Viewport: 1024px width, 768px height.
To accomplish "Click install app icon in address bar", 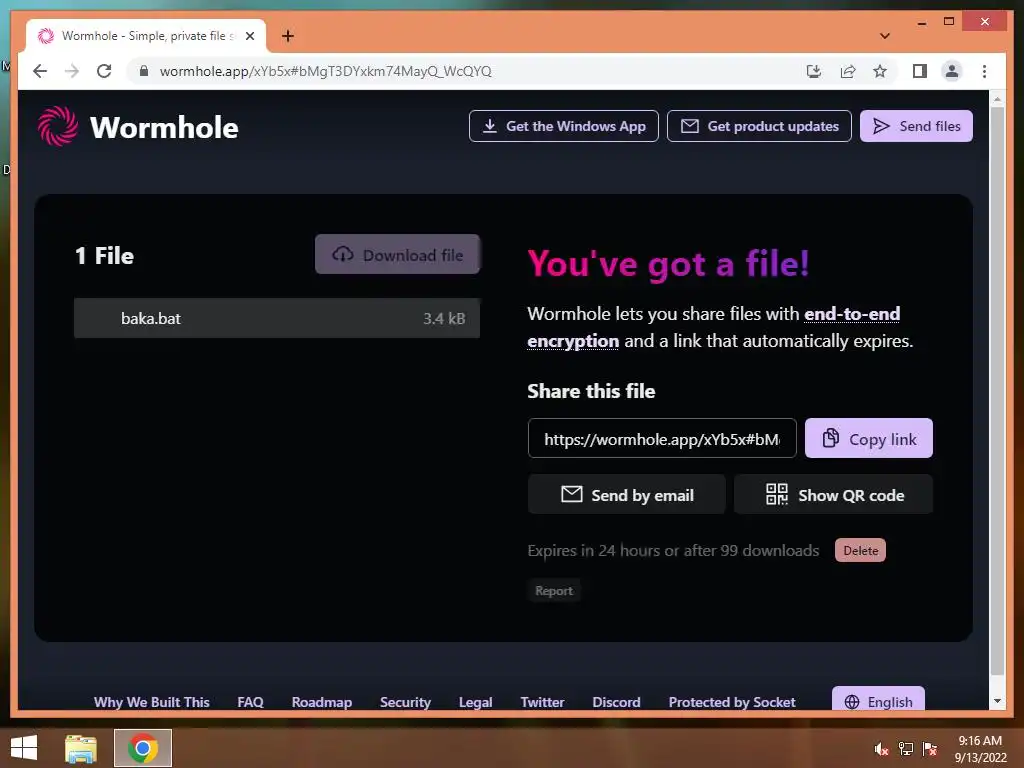I will 814,71.
